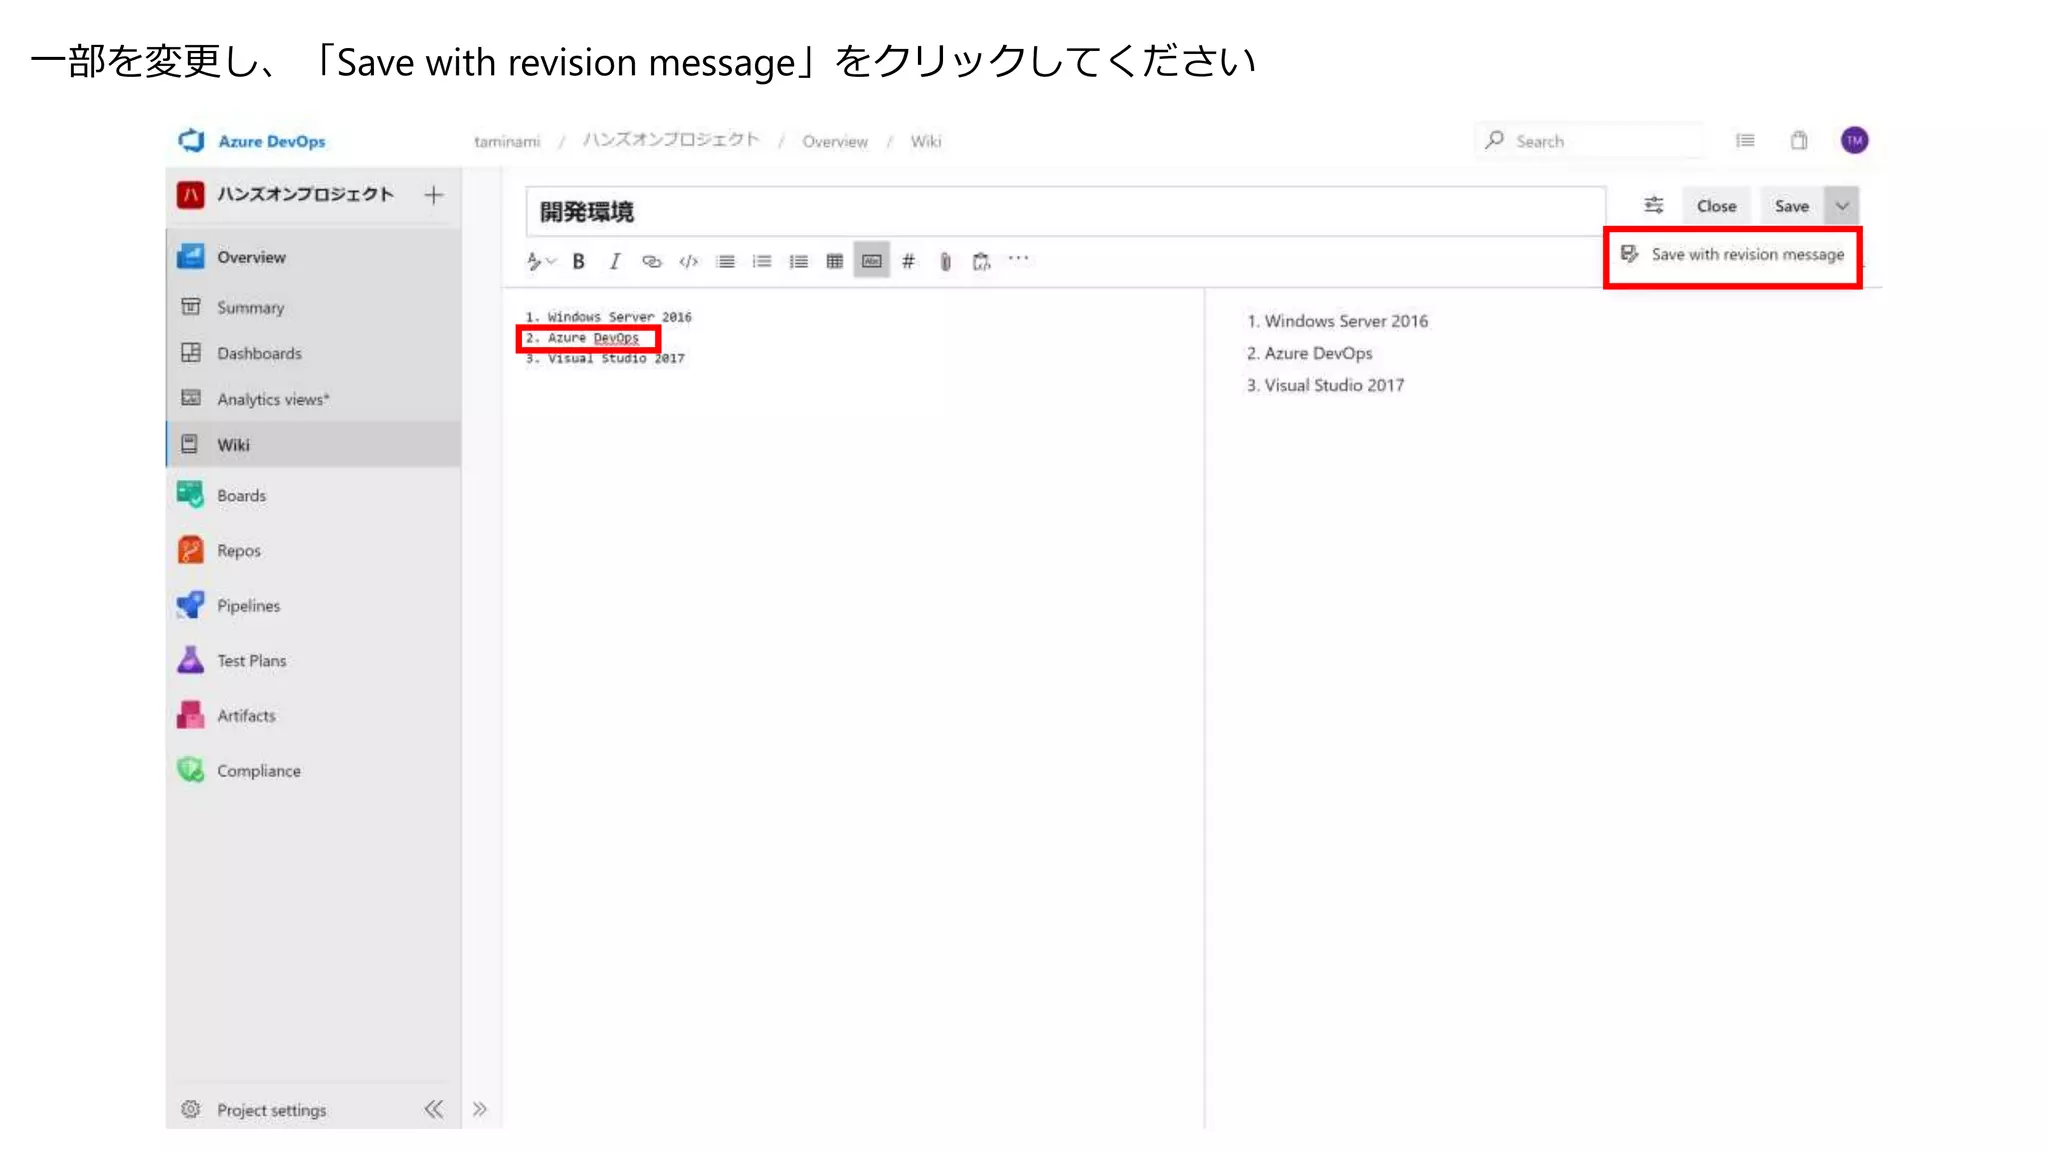
Task: Open Dashboards in the sidebar
Action: (313, 353)
